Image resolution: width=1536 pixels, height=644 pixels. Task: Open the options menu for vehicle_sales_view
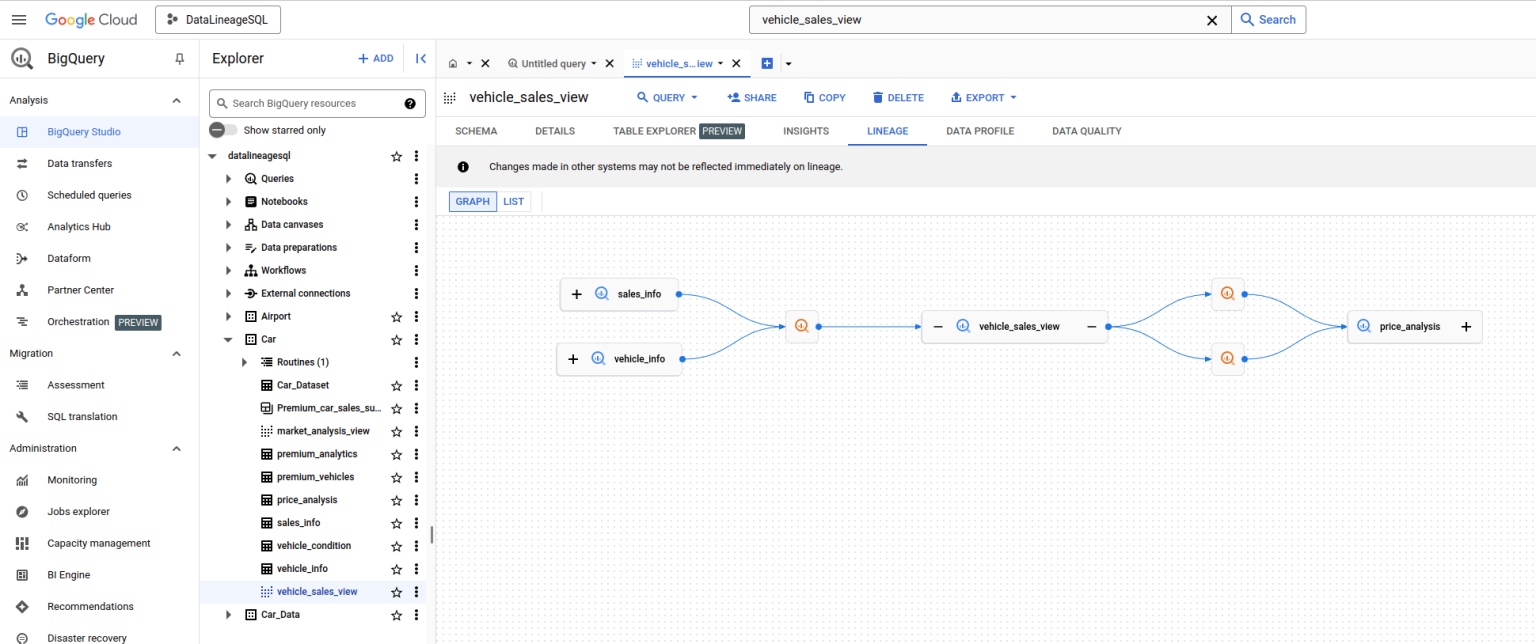tap(416, 591)
